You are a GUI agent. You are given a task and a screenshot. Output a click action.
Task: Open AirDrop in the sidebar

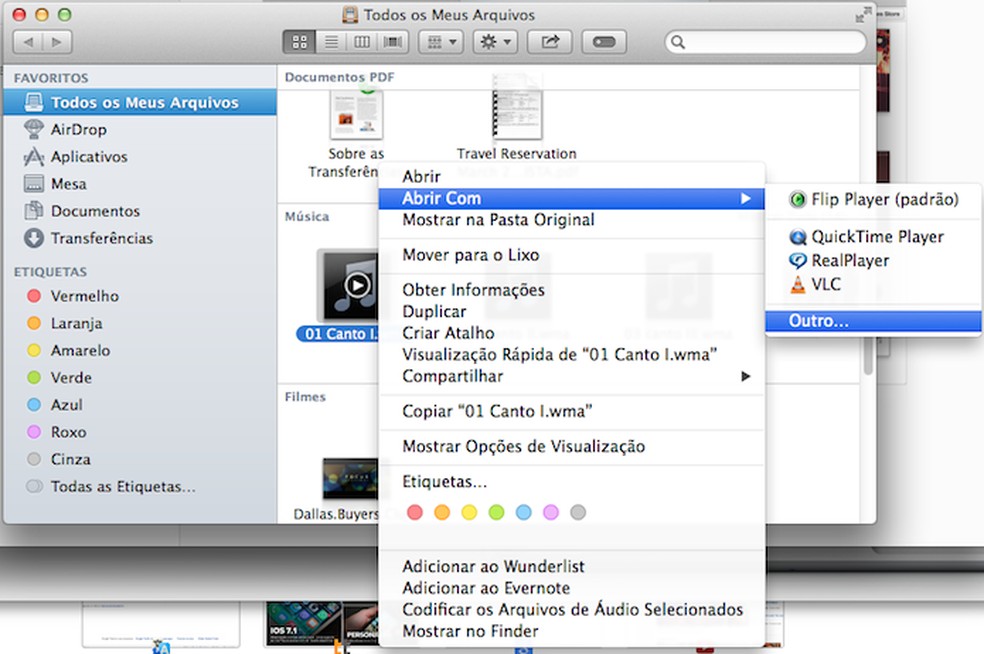(78, 129)
